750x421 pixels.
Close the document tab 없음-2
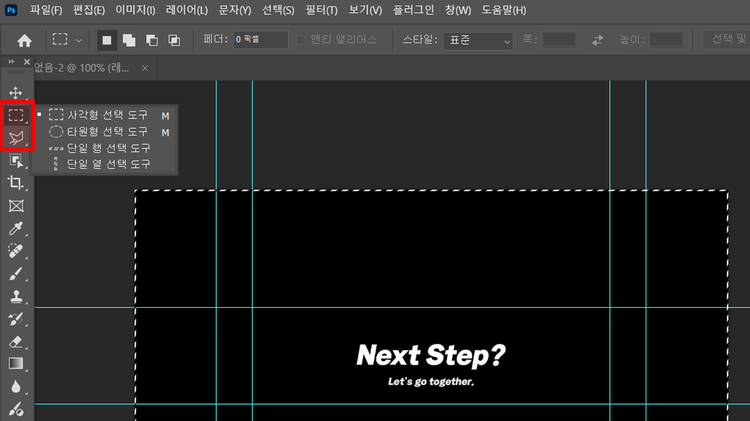pyautogui.click(x=145, y=68)
